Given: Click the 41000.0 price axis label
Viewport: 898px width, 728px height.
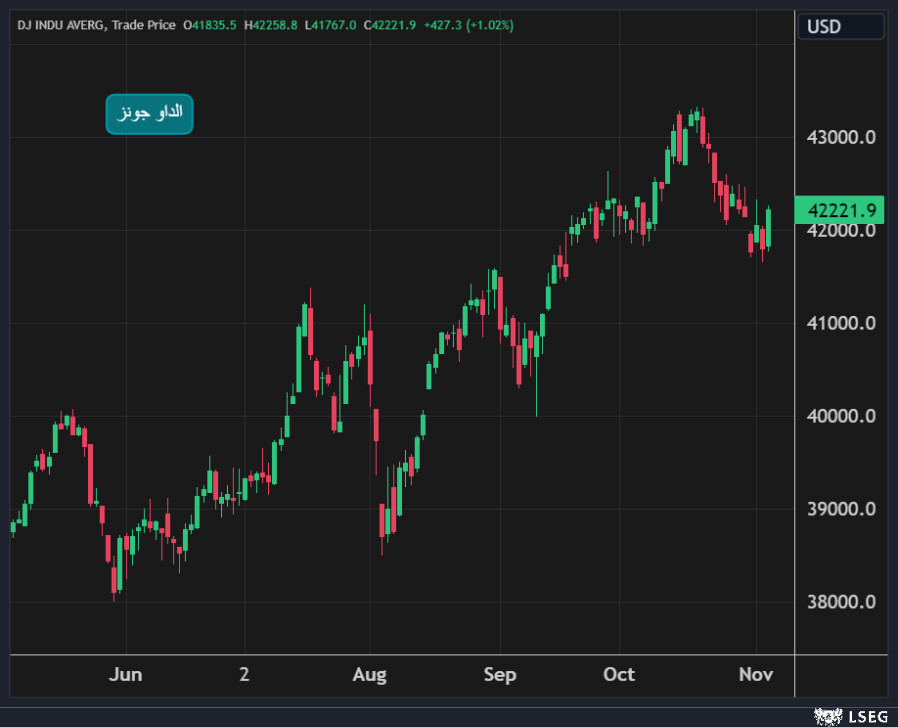Looking at the screenshot, I should [840, 323].
